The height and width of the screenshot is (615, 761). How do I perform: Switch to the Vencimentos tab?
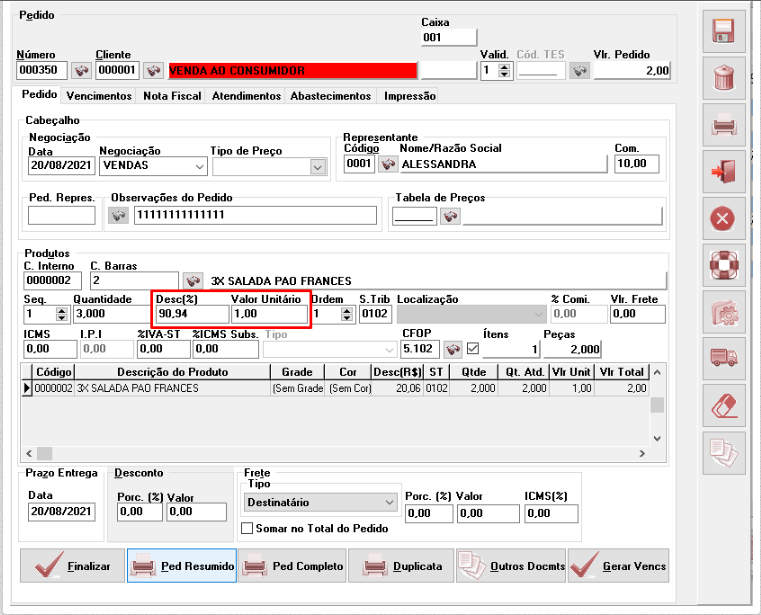pyautogui.click(x=99, y=96)
